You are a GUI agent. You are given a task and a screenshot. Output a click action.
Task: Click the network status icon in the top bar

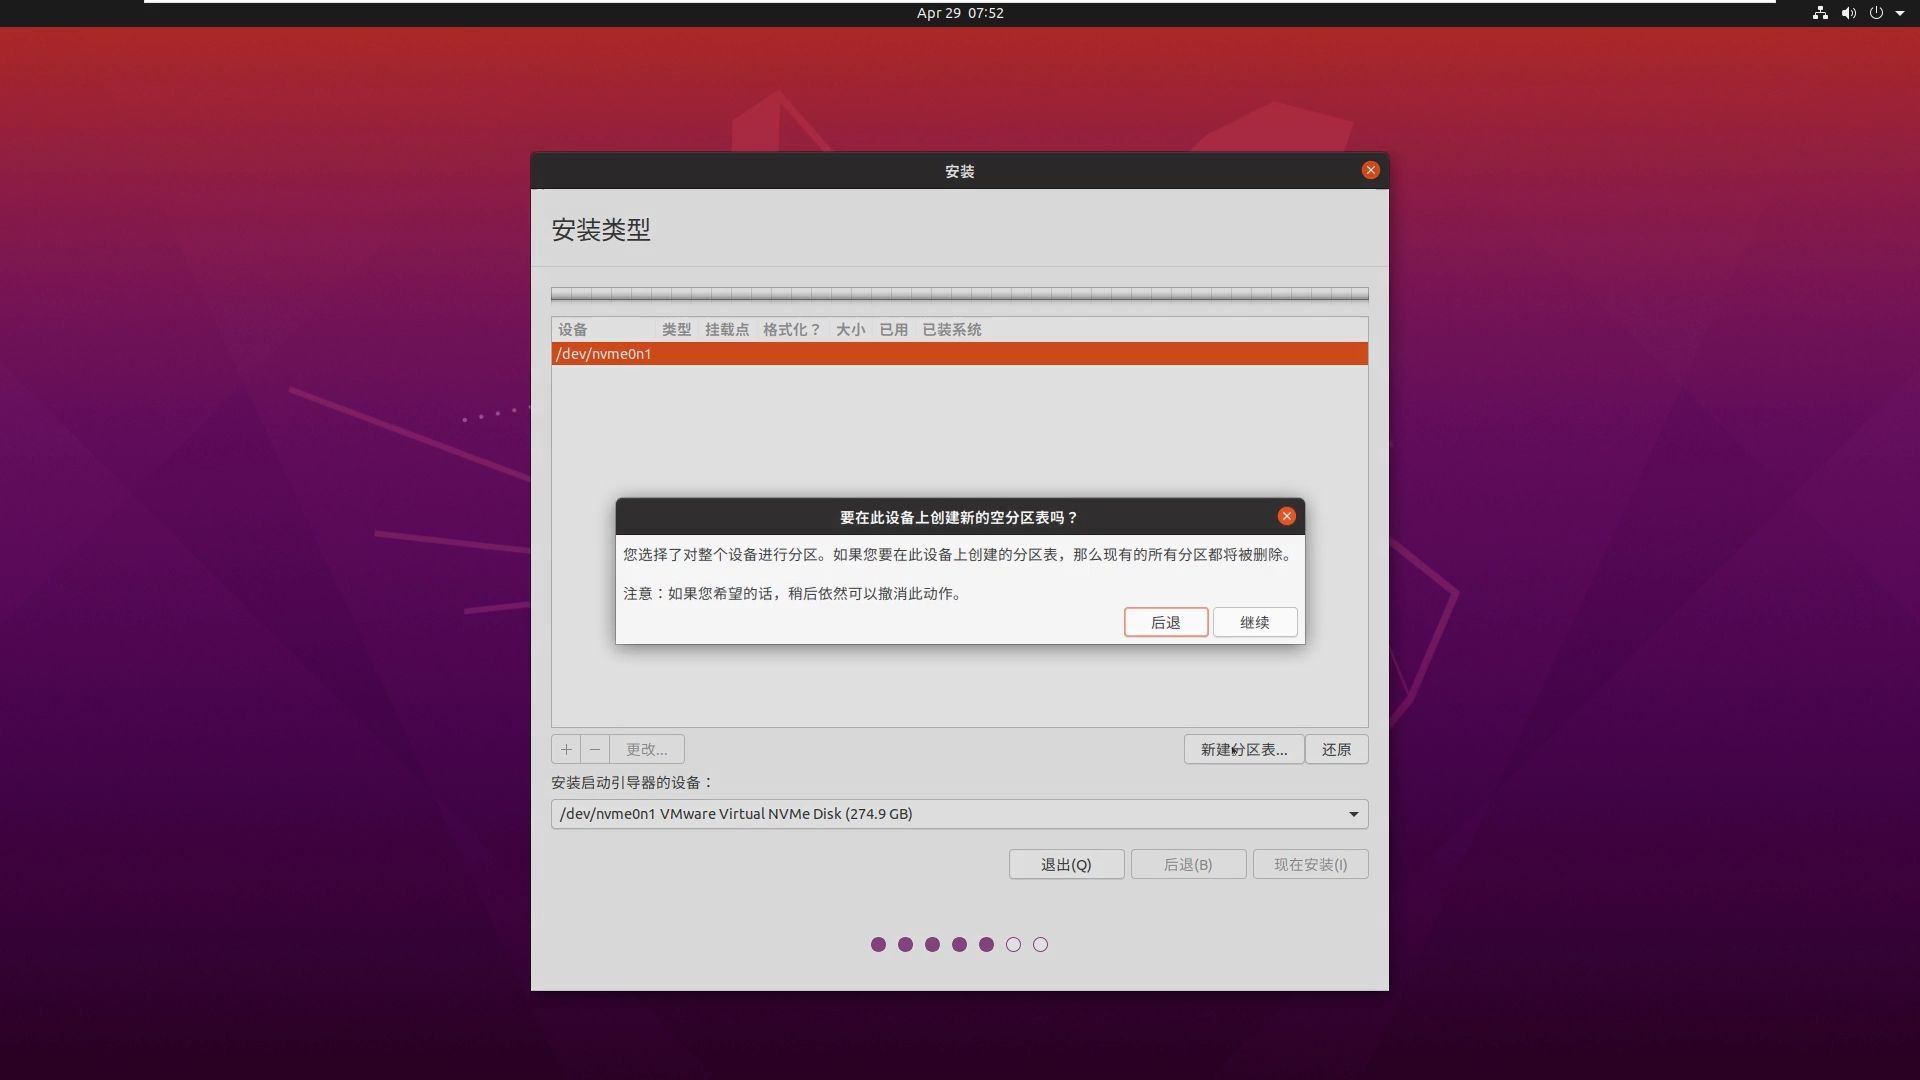point(1818,13)
